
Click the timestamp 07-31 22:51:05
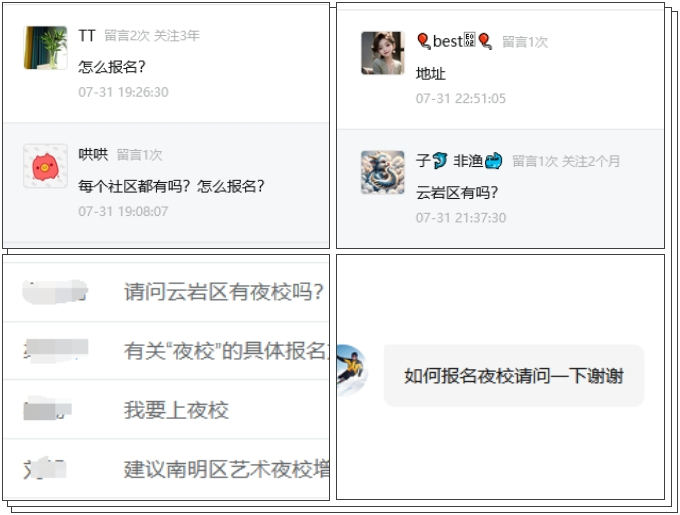(461, 98)
